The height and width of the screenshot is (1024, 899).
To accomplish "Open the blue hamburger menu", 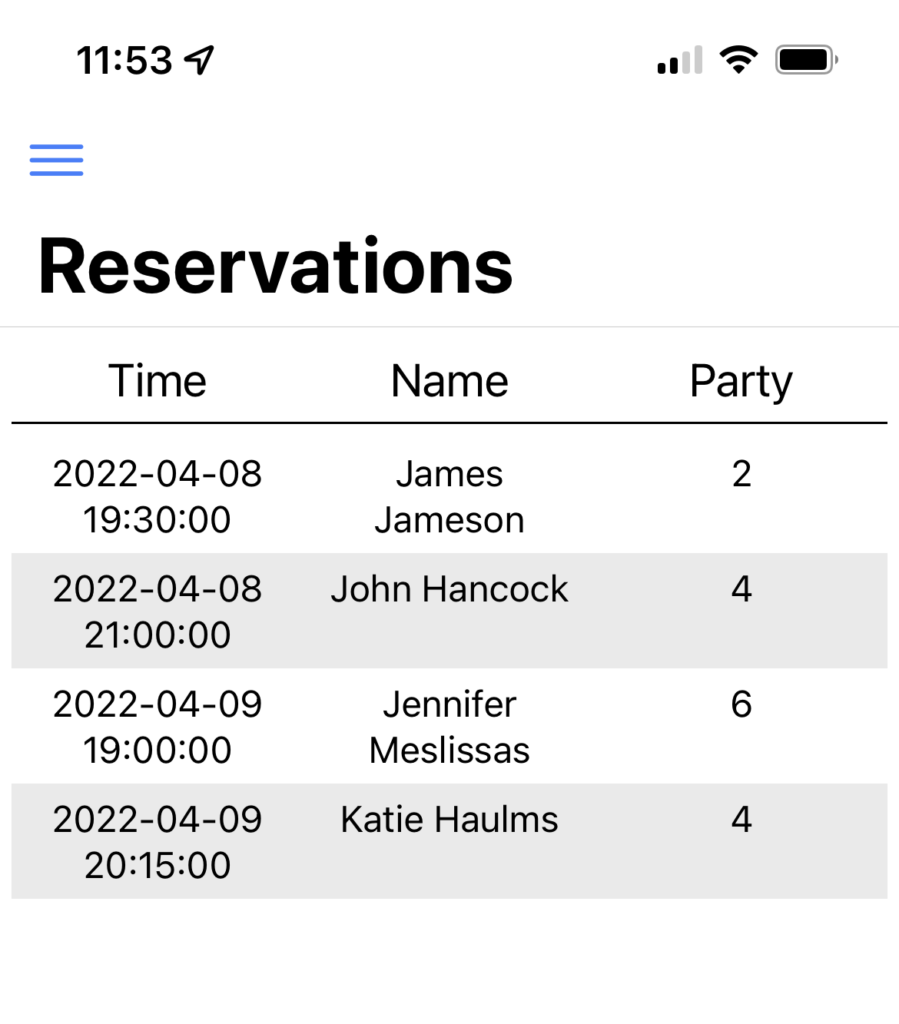I will click(x=56, y=160).
